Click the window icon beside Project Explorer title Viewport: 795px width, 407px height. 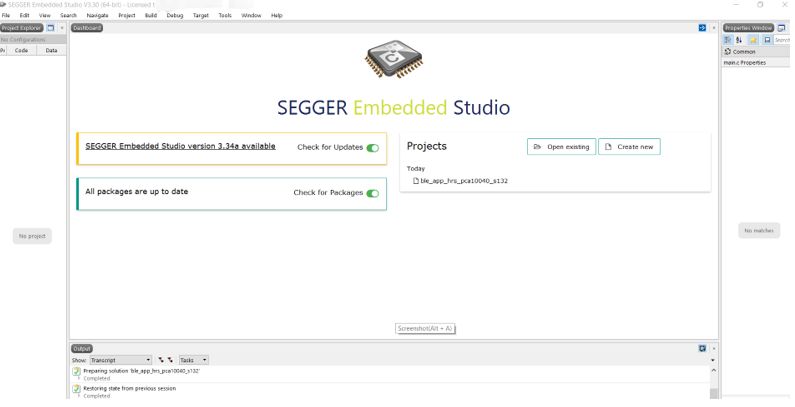51,27
